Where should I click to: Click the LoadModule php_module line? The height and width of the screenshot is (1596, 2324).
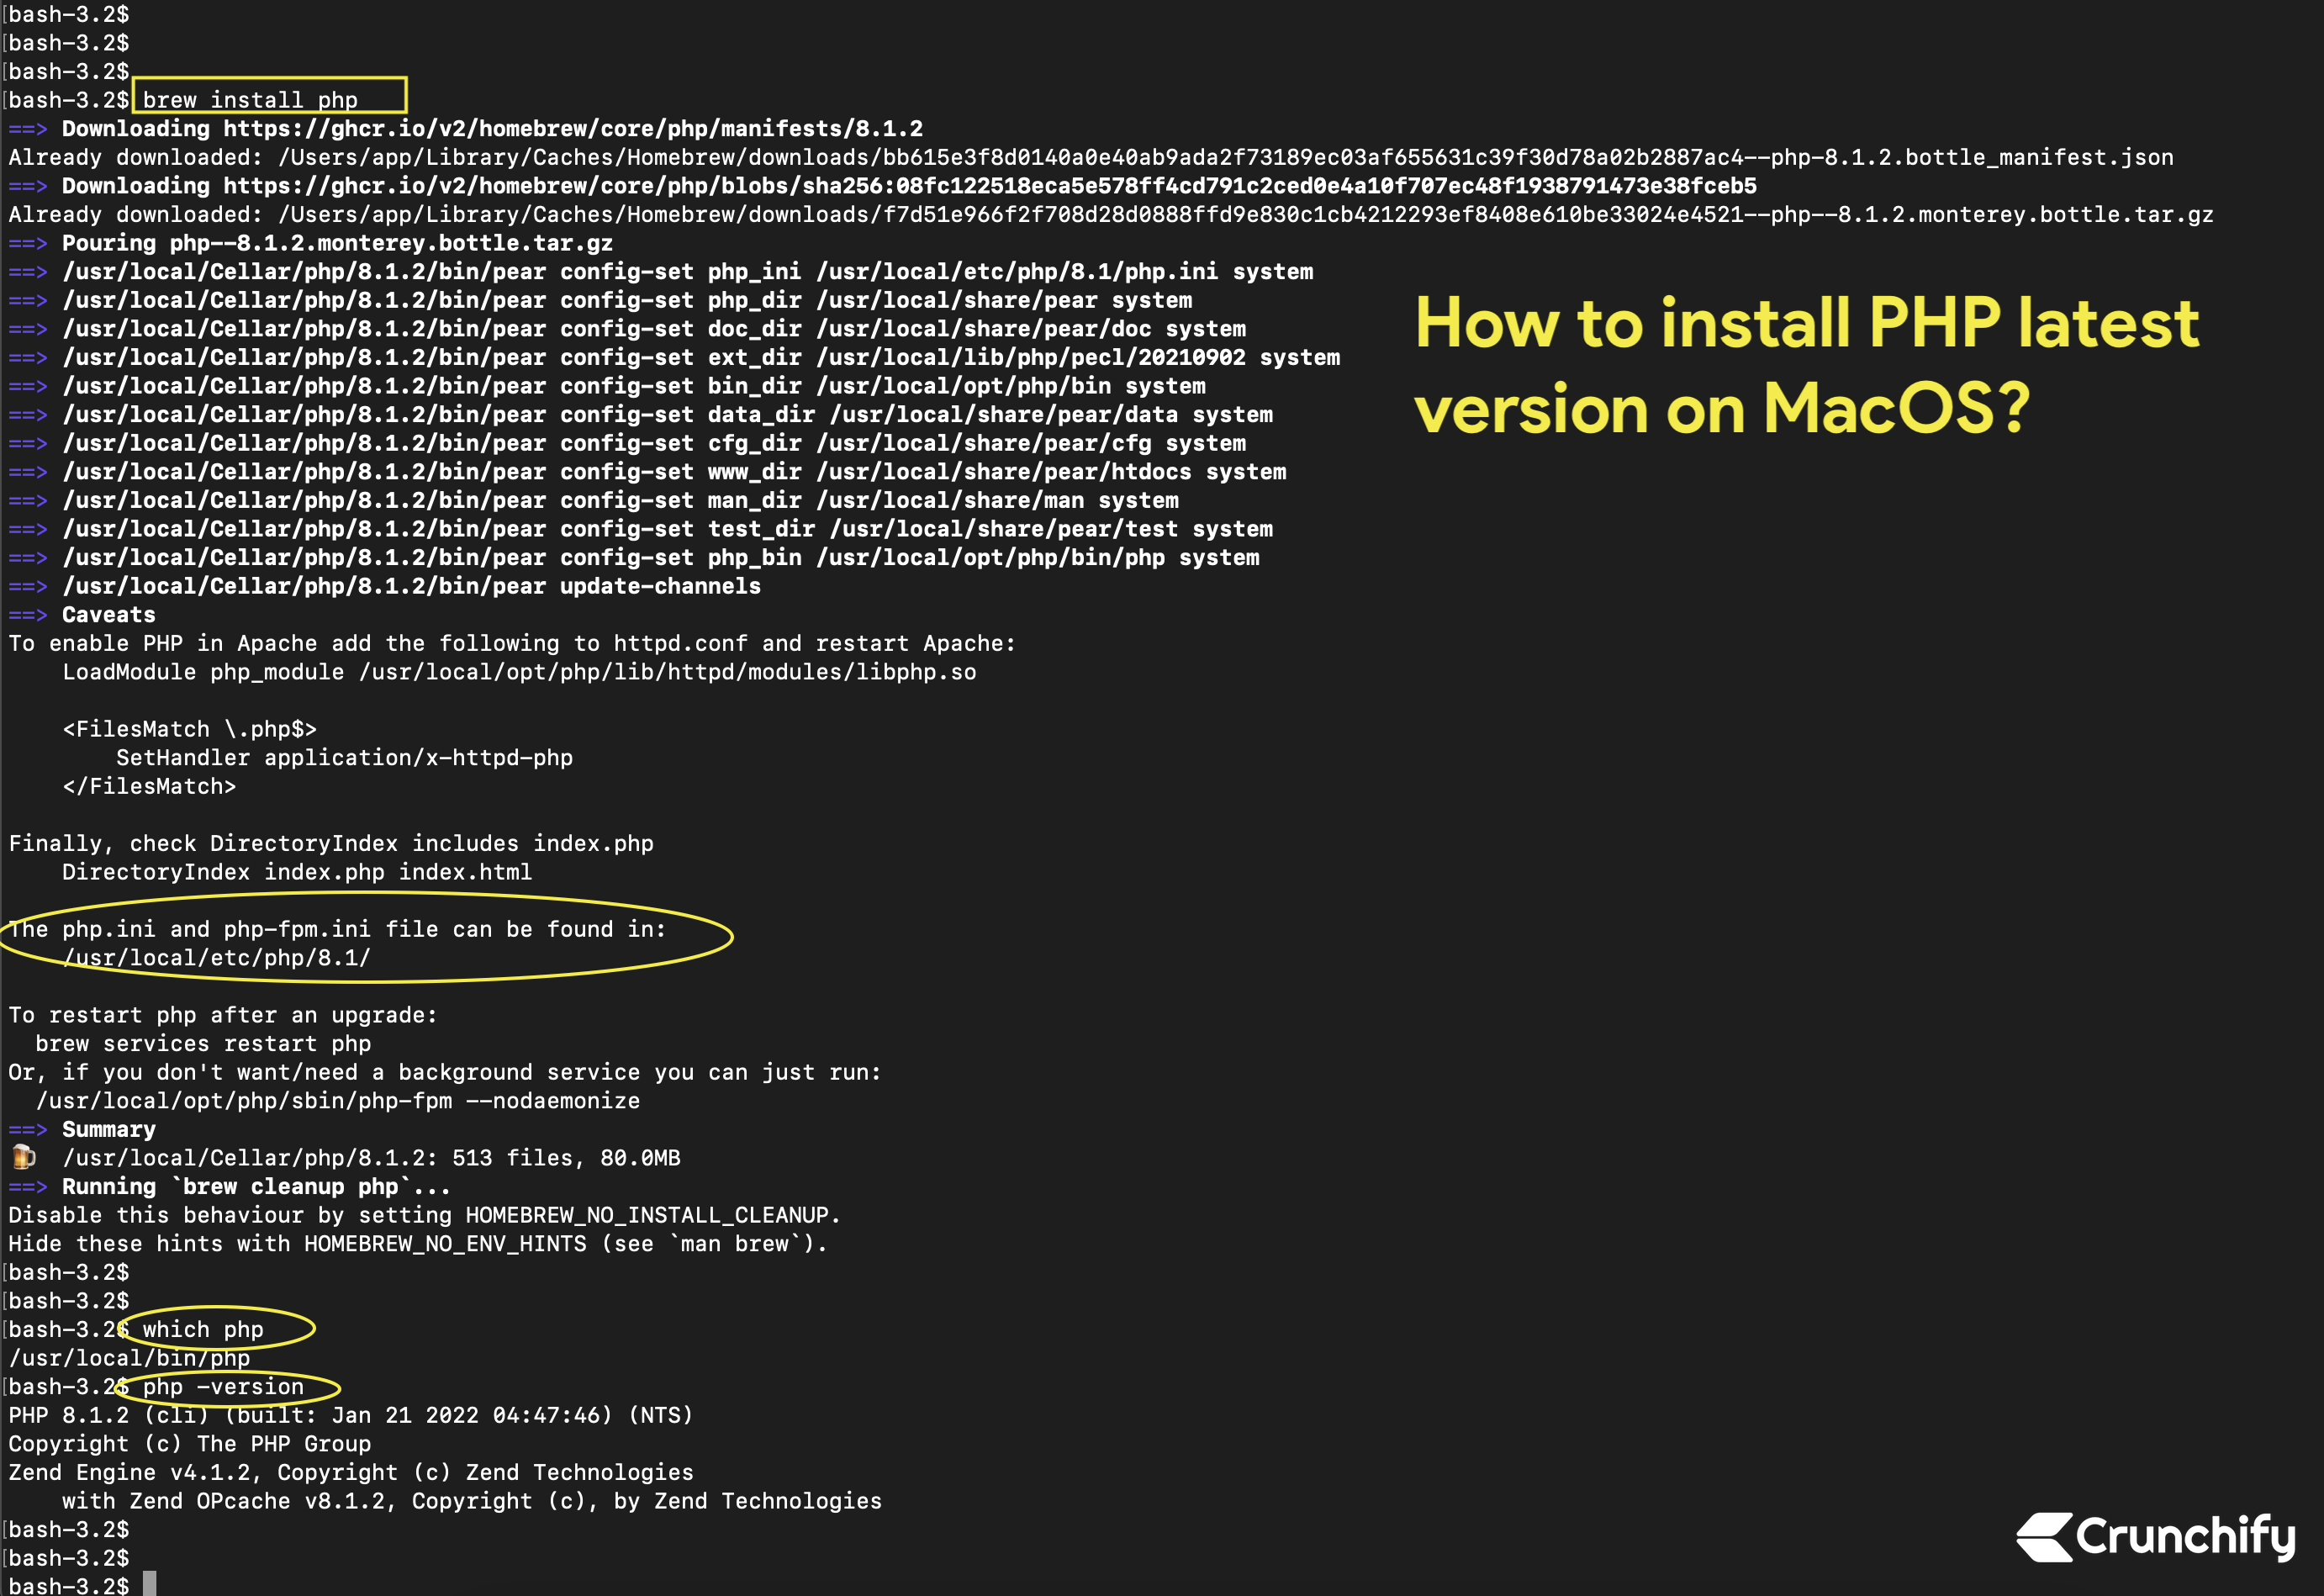(x=519, y=672)
